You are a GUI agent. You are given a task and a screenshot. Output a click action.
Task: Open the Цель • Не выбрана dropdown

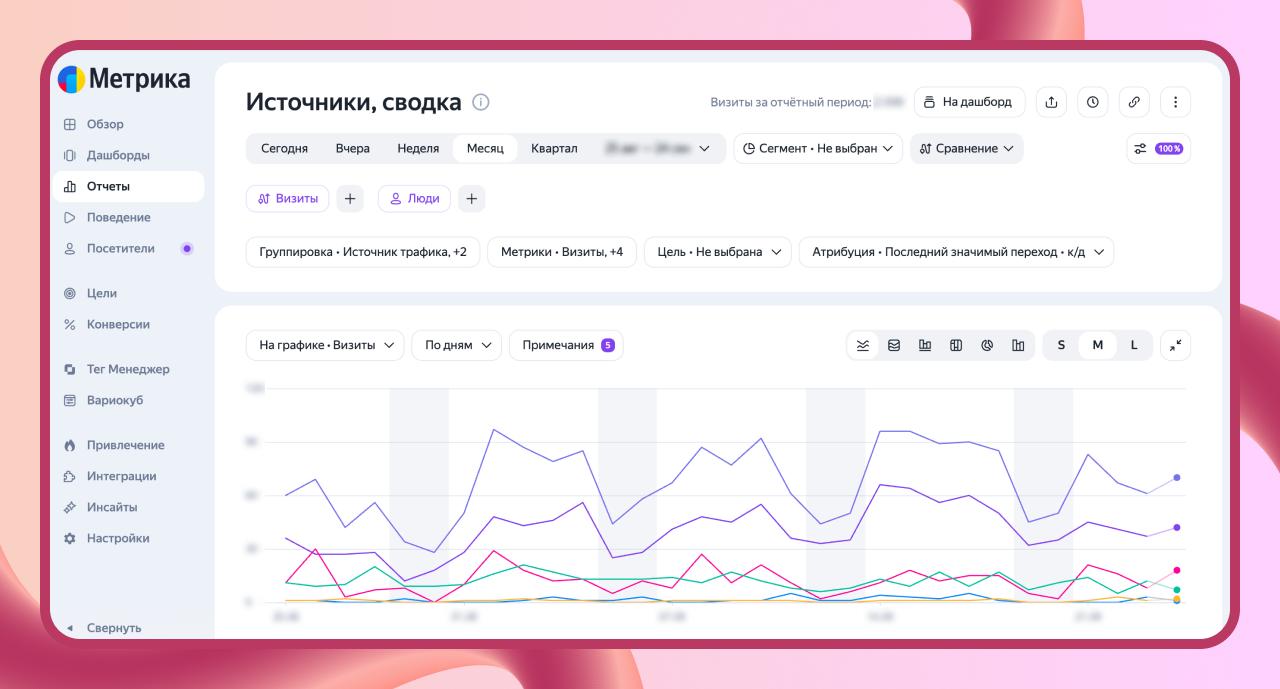click(x=718, y=252)
